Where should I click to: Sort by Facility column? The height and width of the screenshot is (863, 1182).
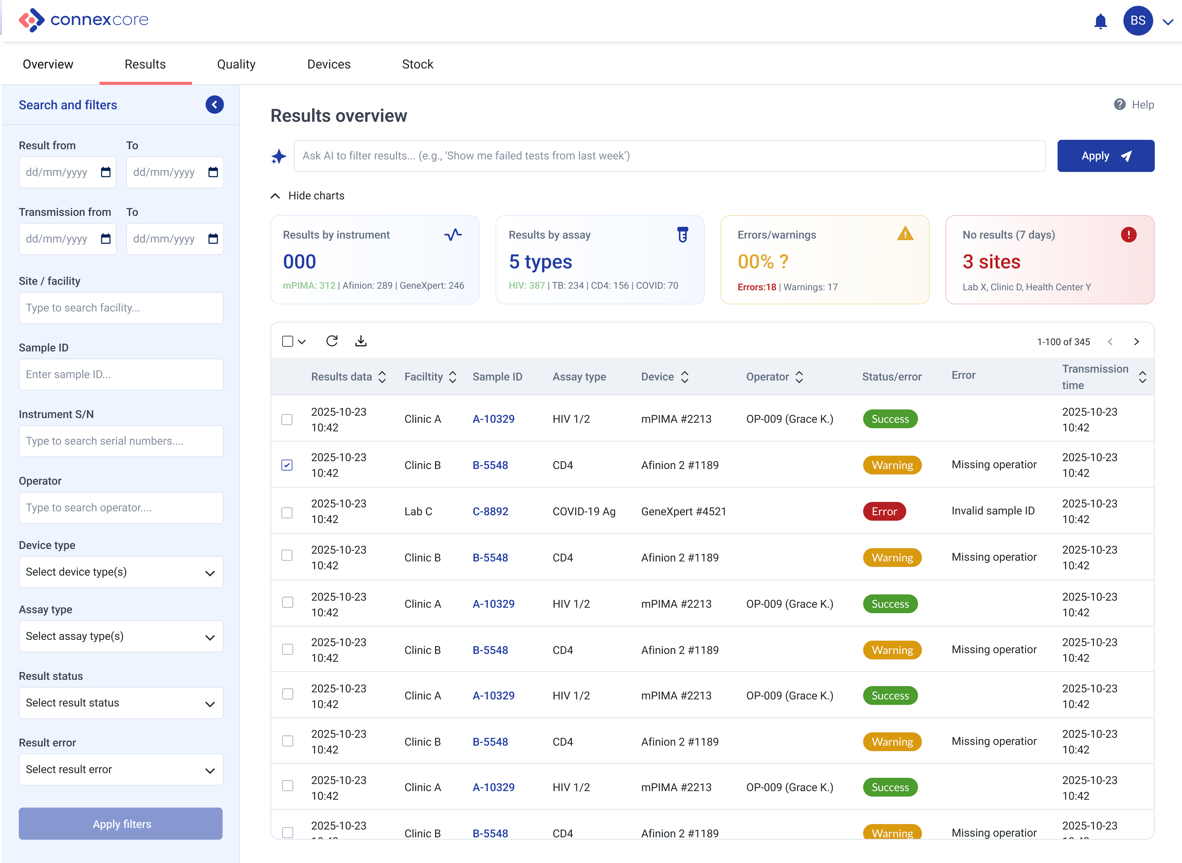click(452, 377)
